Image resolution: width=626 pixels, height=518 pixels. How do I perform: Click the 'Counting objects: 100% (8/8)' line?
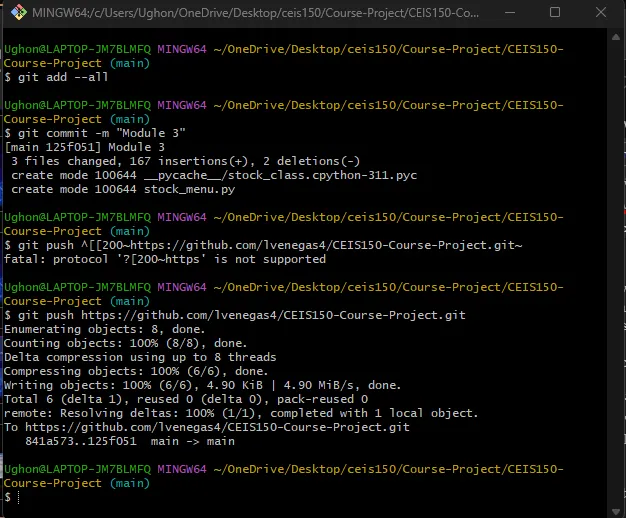[126, 343]
